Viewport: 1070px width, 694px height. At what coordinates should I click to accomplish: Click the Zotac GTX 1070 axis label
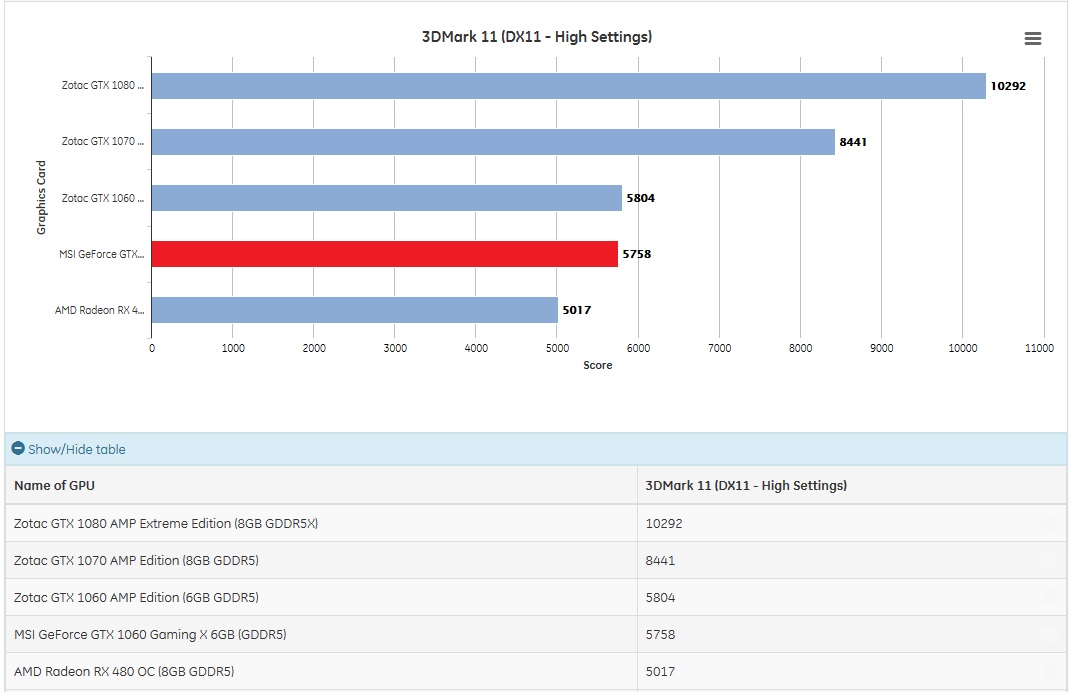[103, 141]
